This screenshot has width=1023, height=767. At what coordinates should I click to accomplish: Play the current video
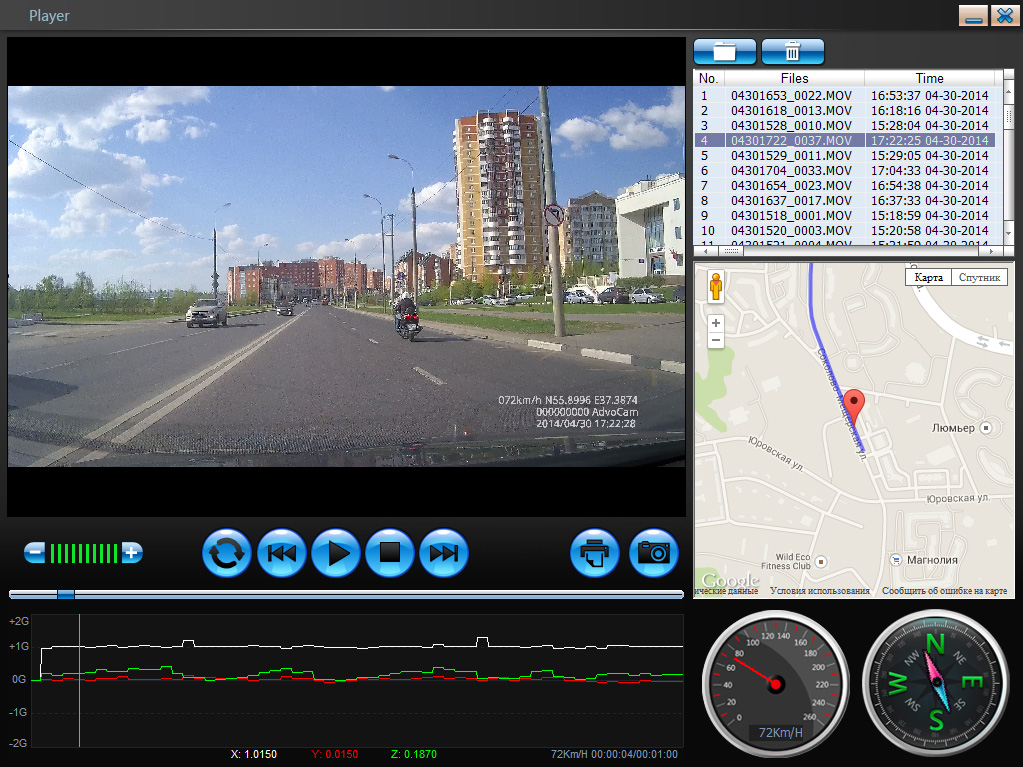coord(336,553)
